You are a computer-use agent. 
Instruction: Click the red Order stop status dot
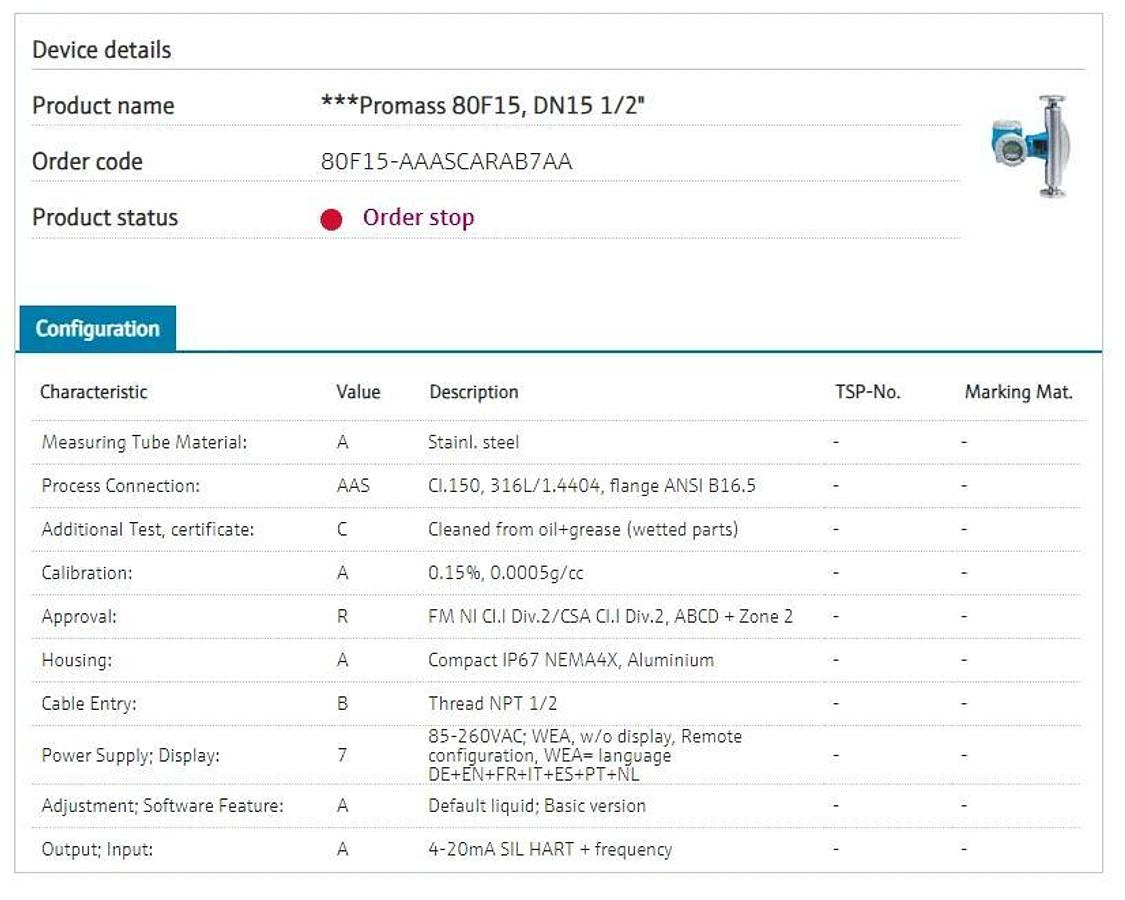tap(331, 219)
